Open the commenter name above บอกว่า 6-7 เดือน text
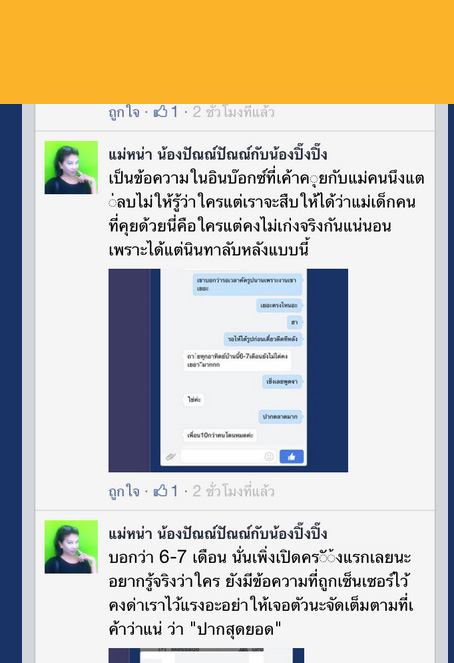 coord(218,534)
